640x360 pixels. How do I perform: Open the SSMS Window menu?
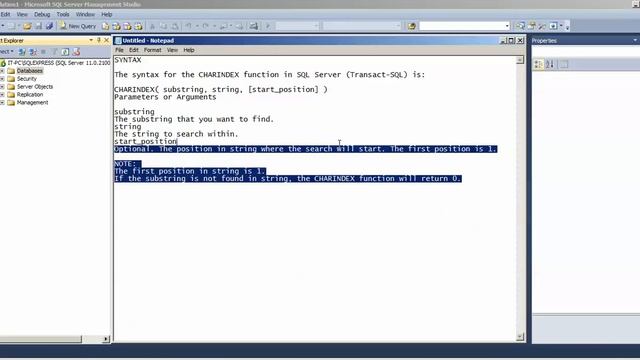(x=85, y=14)
